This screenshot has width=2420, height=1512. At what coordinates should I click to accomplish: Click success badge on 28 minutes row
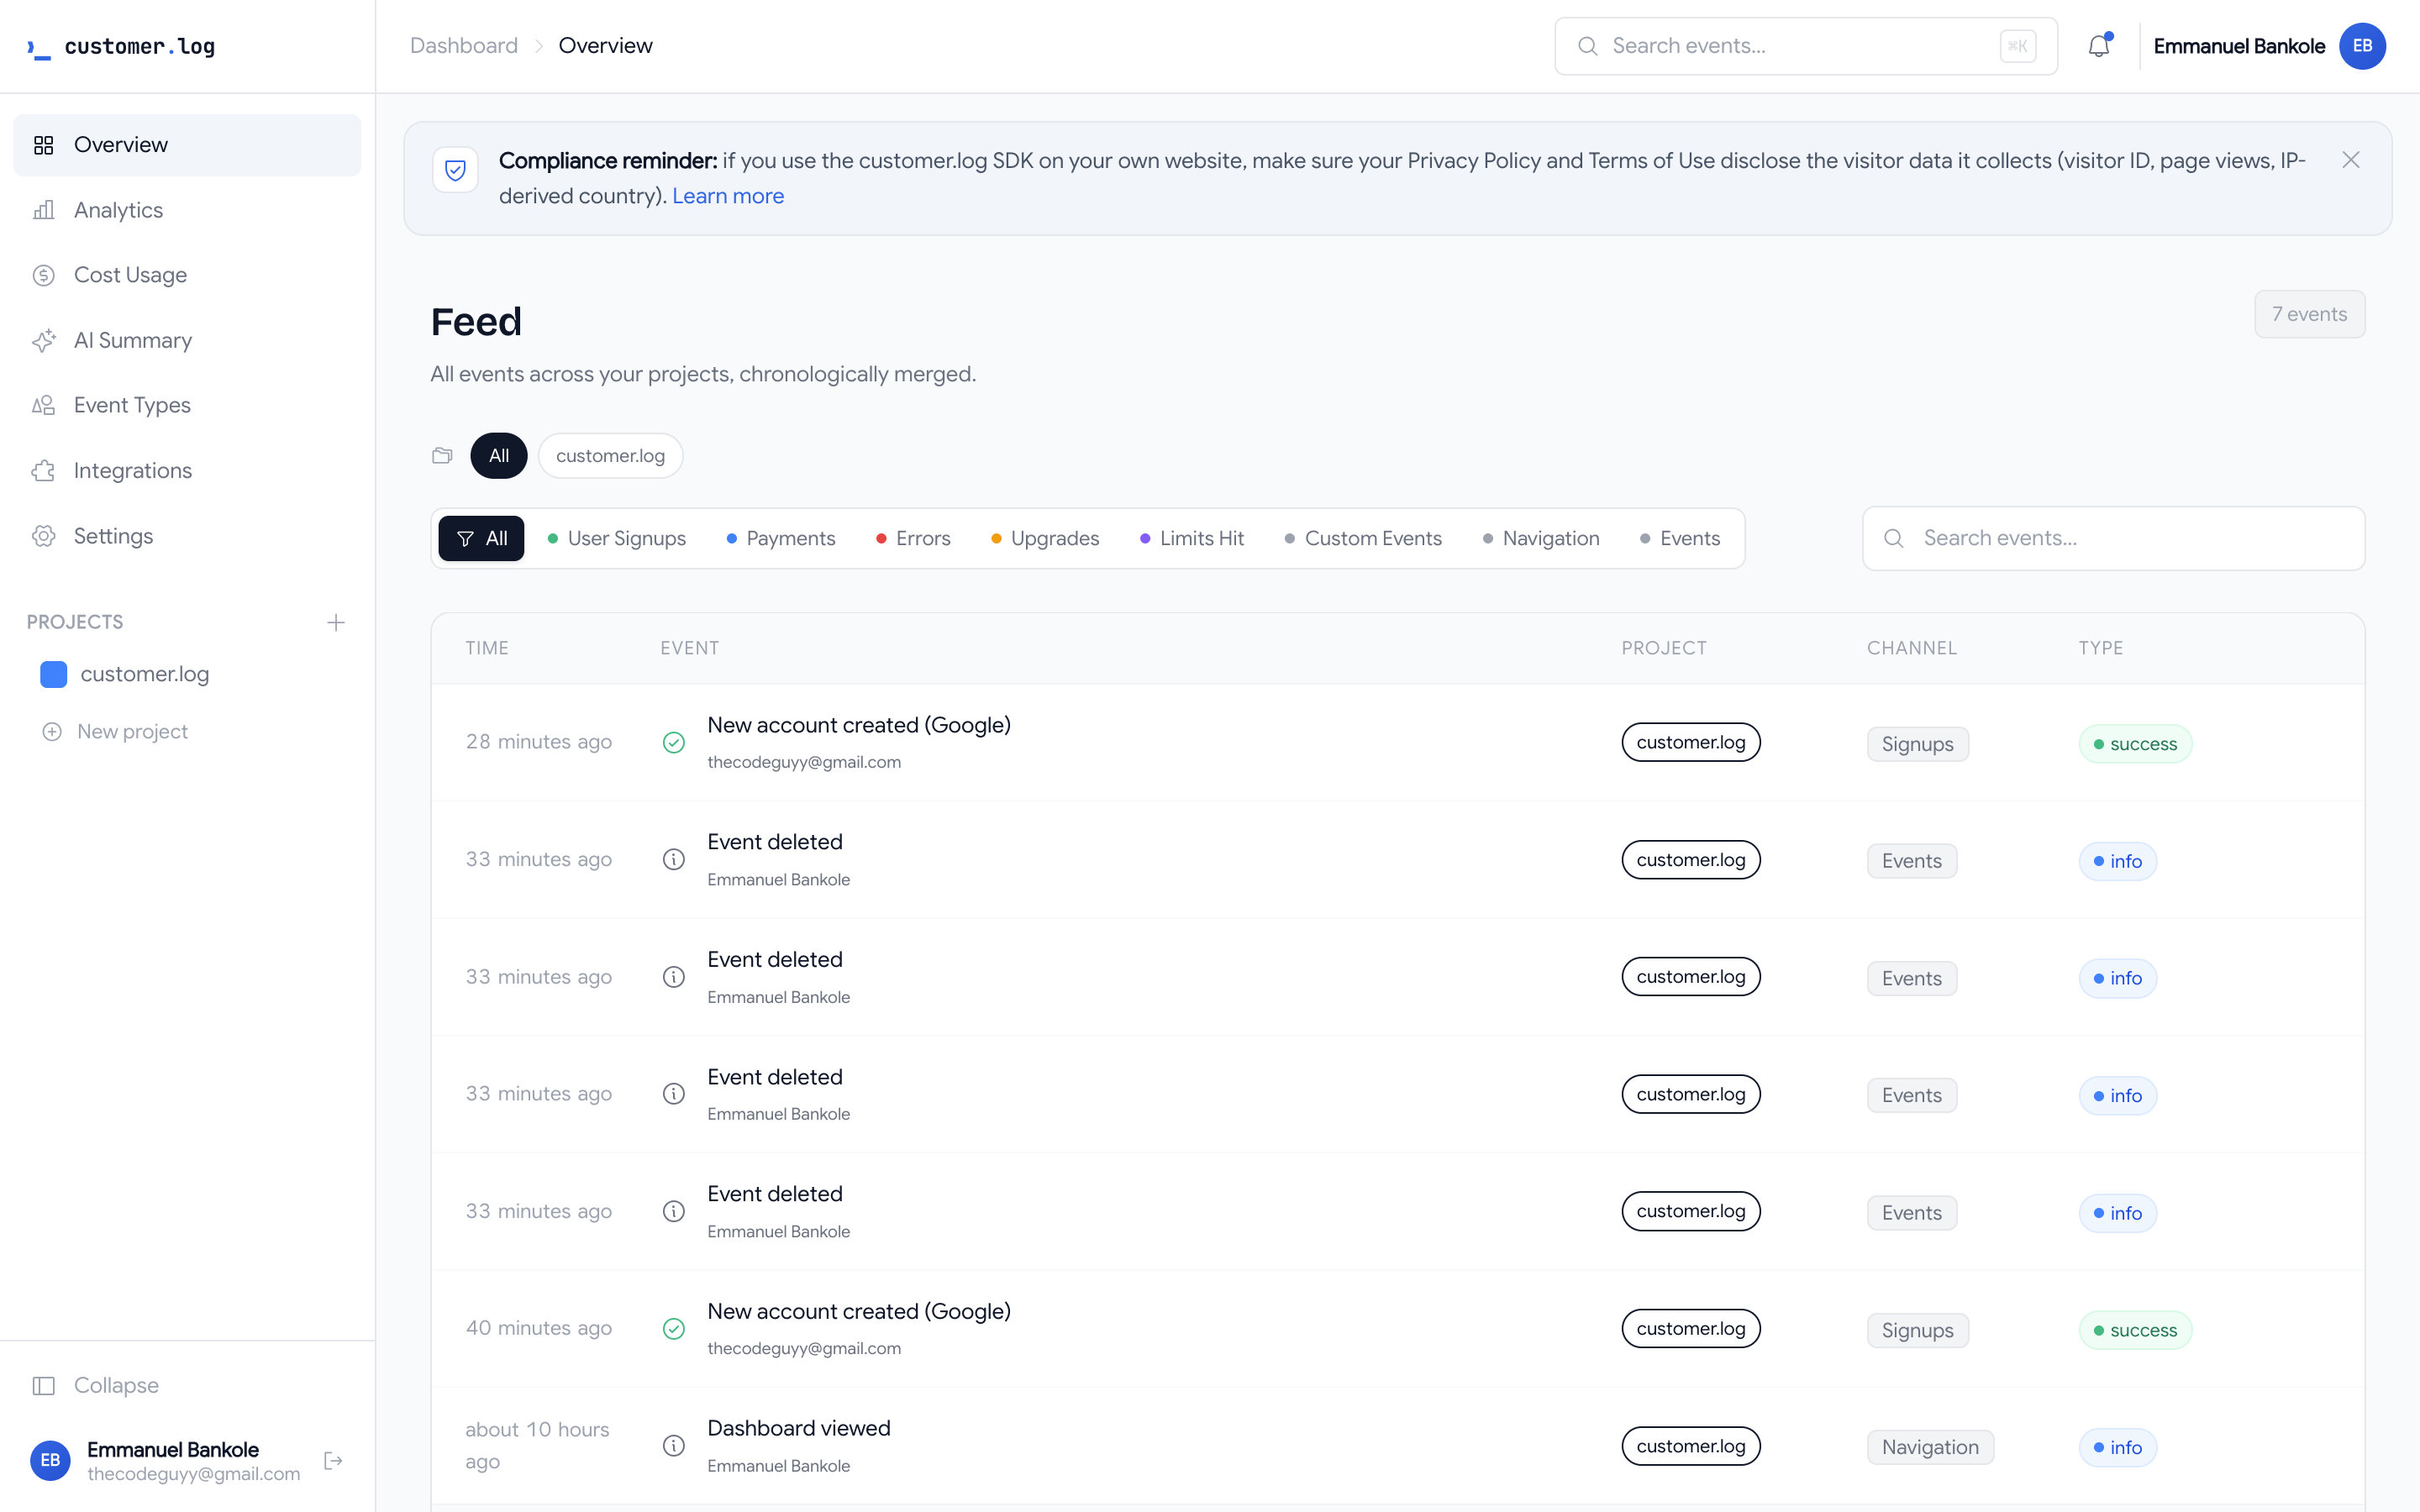(2135, 744)
